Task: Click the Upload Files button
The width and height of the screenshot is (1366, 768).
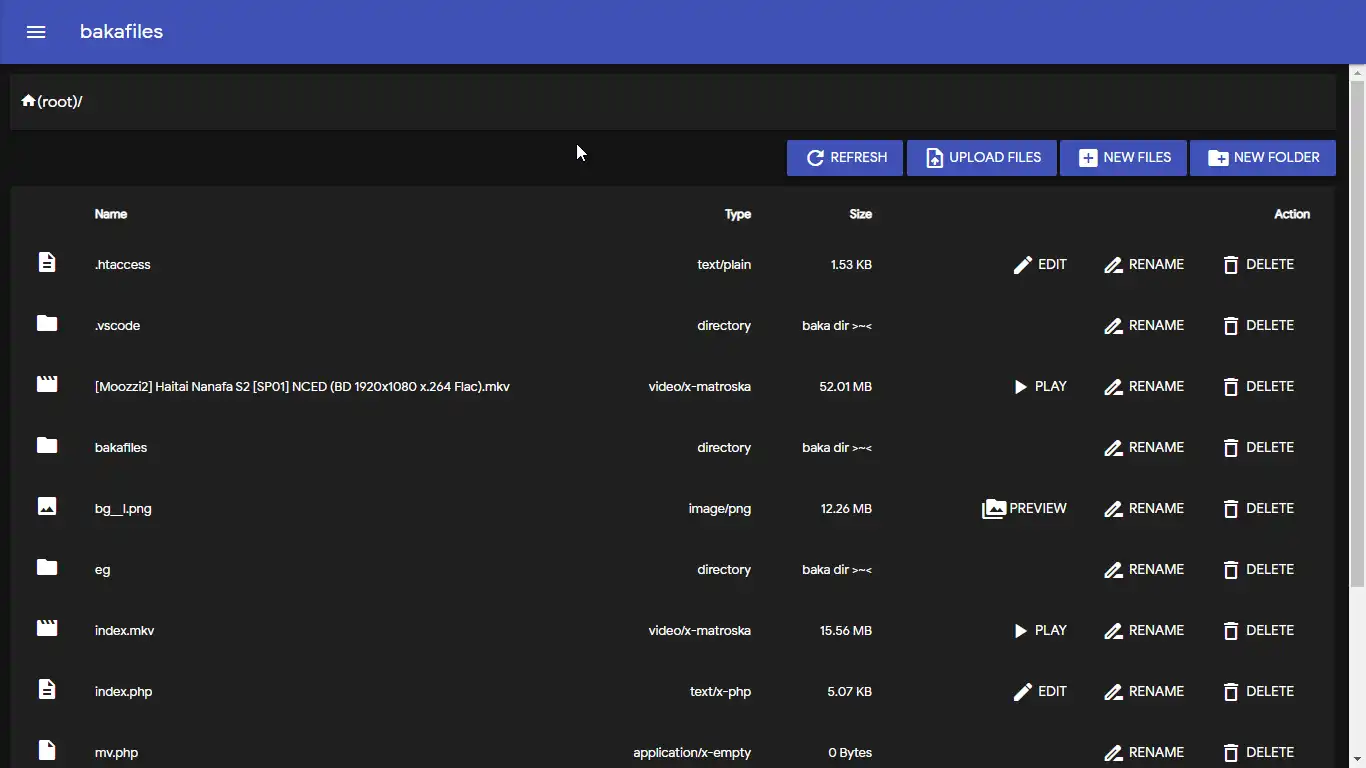Action: pyautogui.click(x=982, y=158)
